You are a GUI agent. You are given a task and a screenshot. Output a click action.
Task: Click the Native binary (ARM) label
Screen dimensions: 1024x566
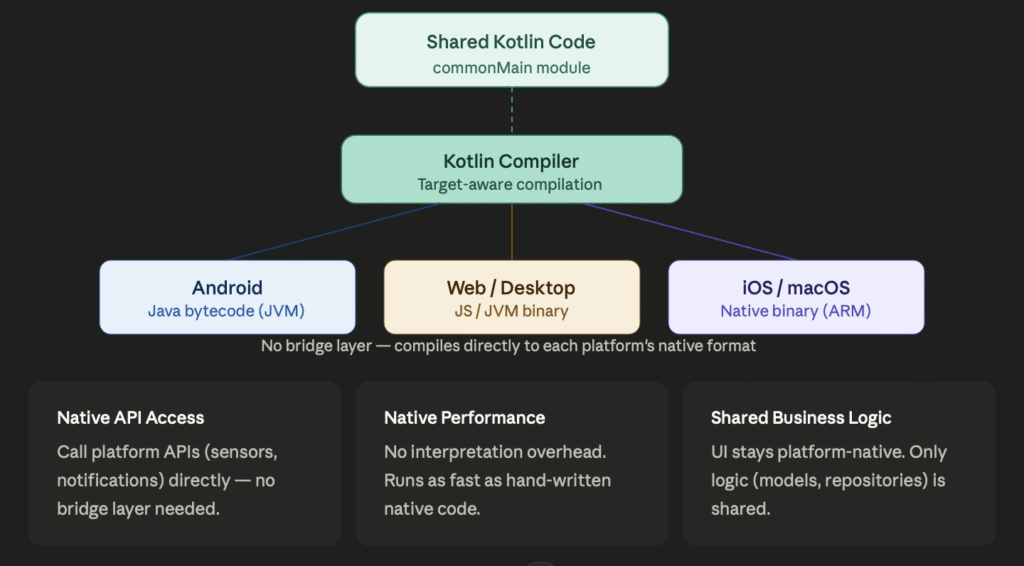click(x=796, y=311)
